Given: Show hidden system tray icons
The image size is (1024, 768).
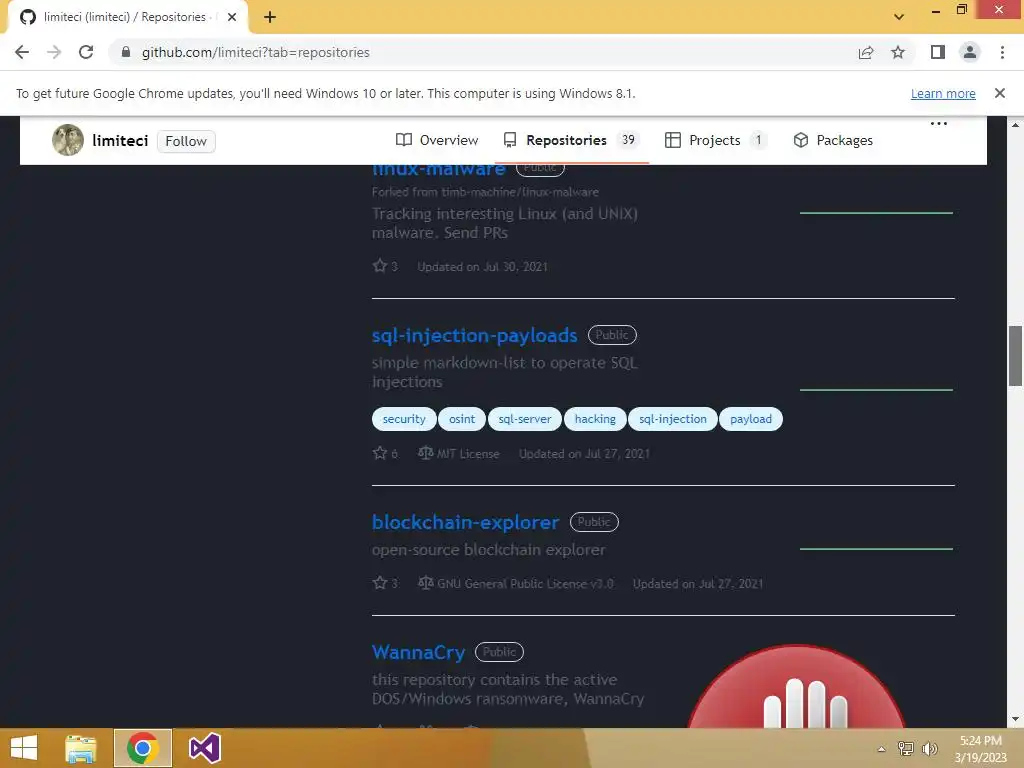Looking at the screenshot, I should click(x=881, y=749).
